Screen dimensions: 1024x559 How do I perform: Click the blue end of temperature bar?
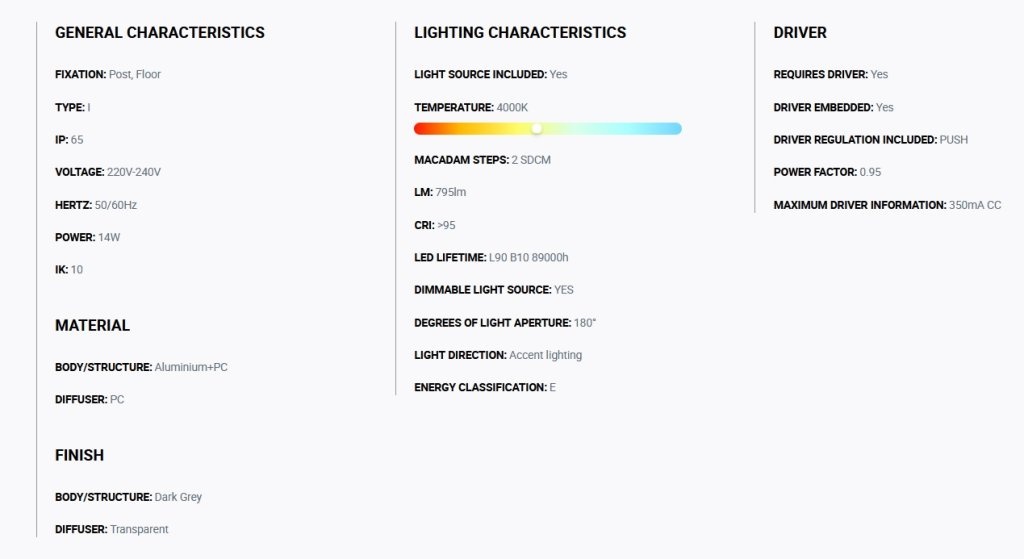pos(673,129)
